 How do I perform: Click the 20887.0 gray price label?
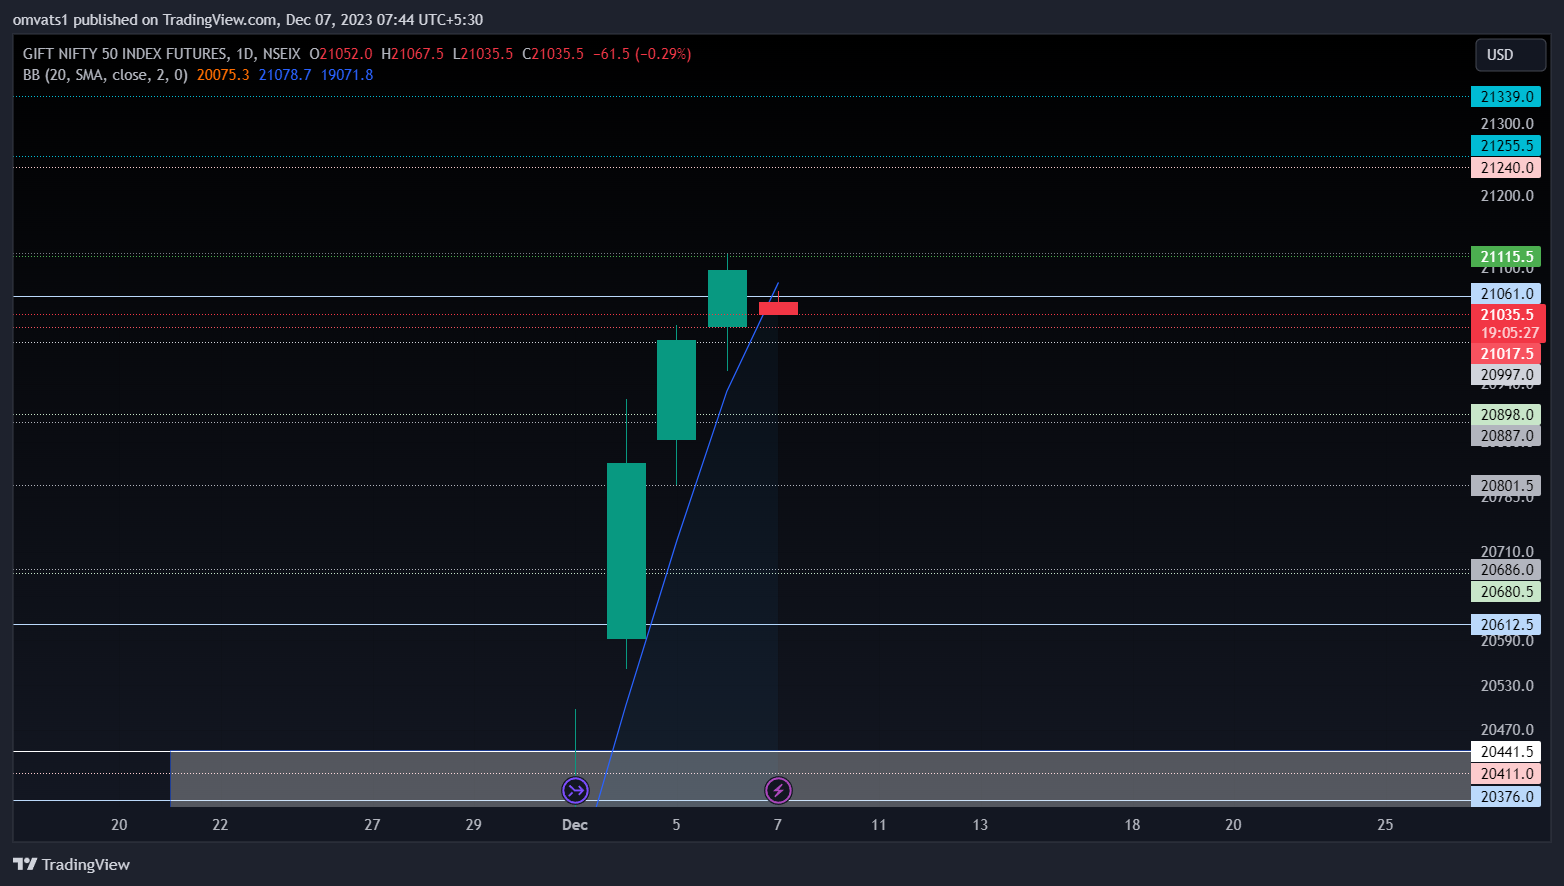pyautogui.click(x=1506, y=436)
